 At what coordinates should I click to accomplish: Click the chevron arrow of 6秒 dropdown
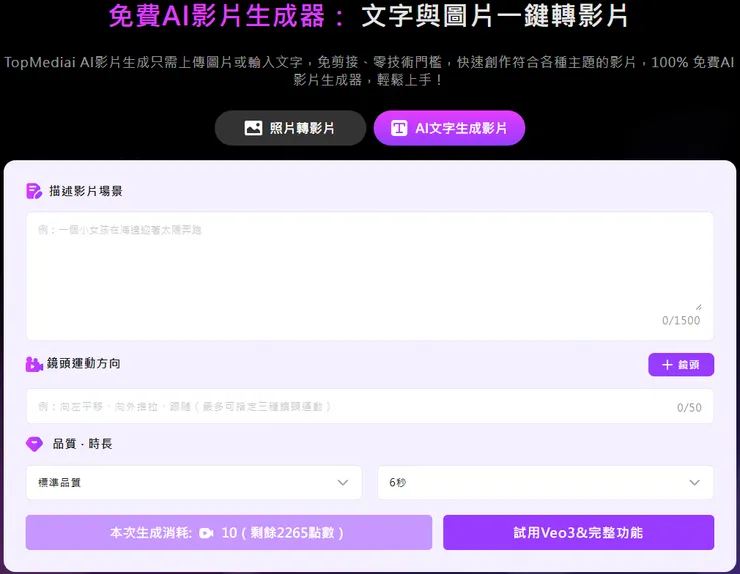[x=694, y=482]
